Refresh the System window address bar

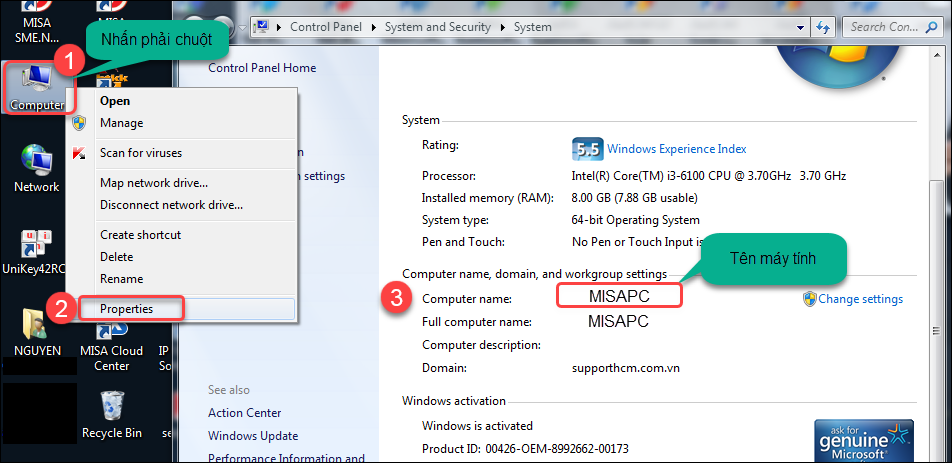823,27
